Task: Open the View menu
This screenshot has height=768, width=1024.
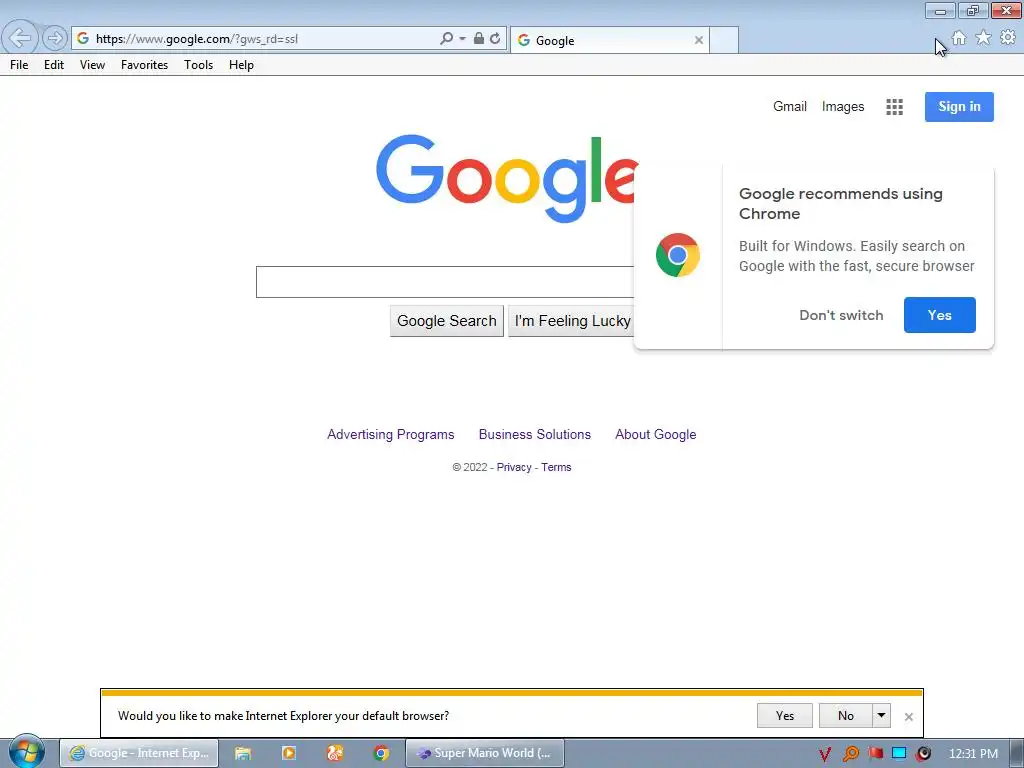Action: coord(92,65)
